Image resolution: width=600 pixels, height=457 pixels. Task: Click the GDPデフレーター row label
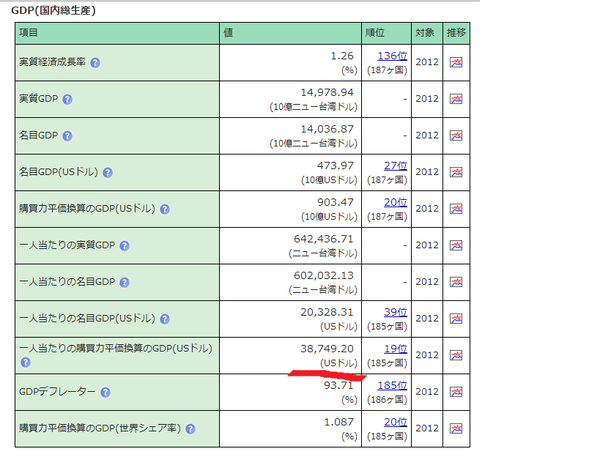pyautogui.click(x=57, y=392)
